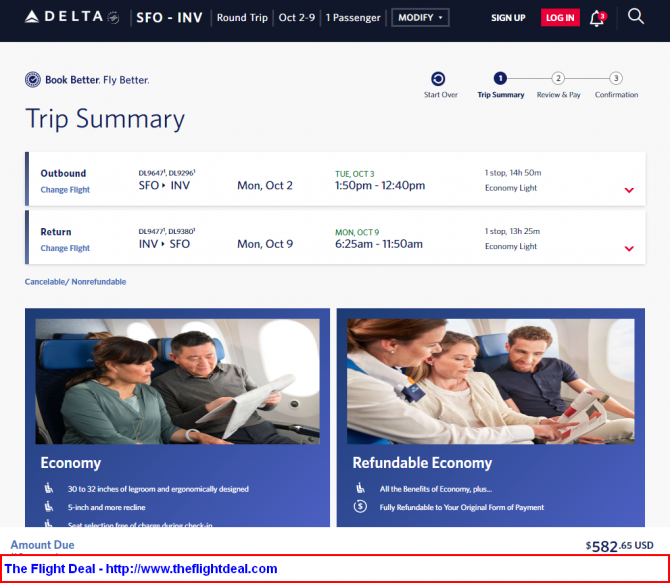Click the SFO - INV route in header

pyautogui.click(x=169, y=18)
